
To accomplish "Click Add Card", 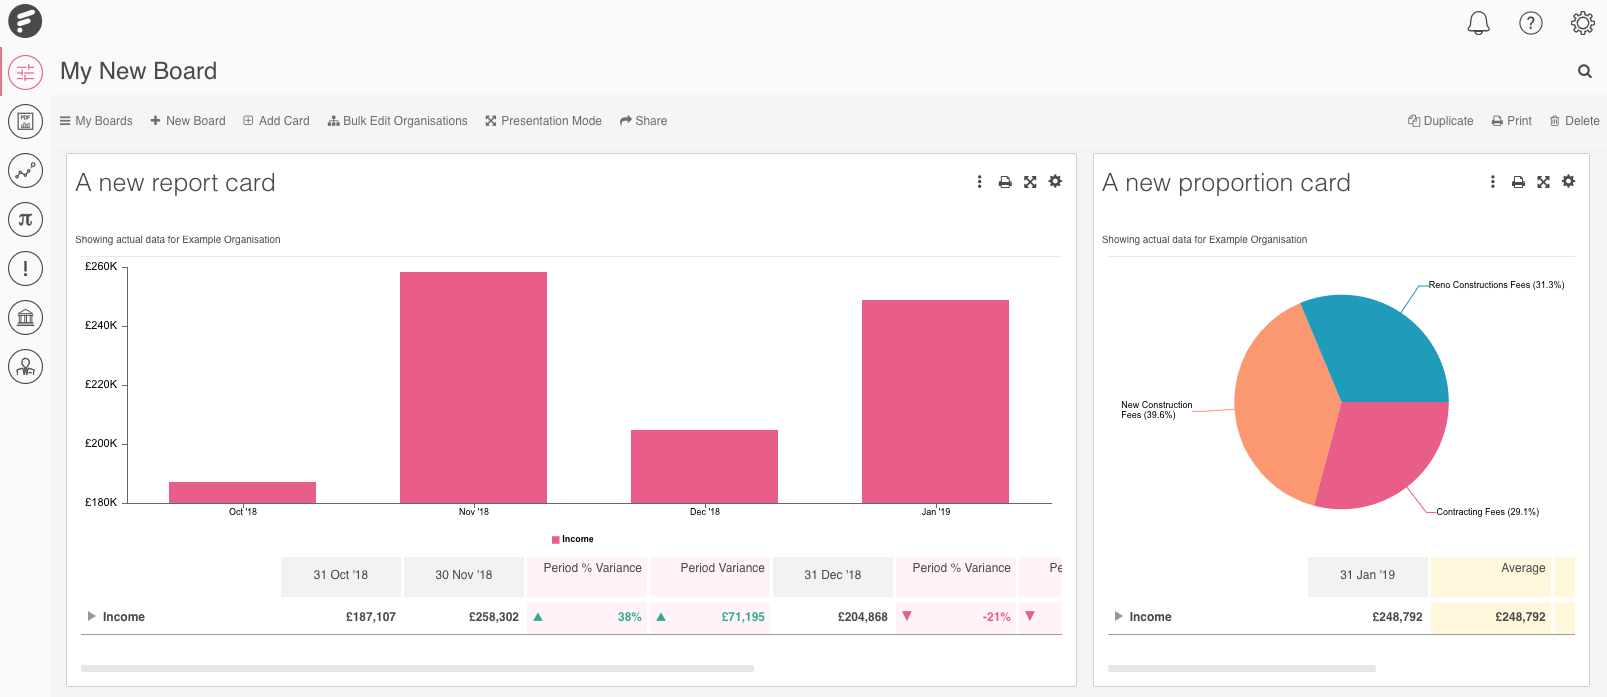I will (x=276, y=121).
